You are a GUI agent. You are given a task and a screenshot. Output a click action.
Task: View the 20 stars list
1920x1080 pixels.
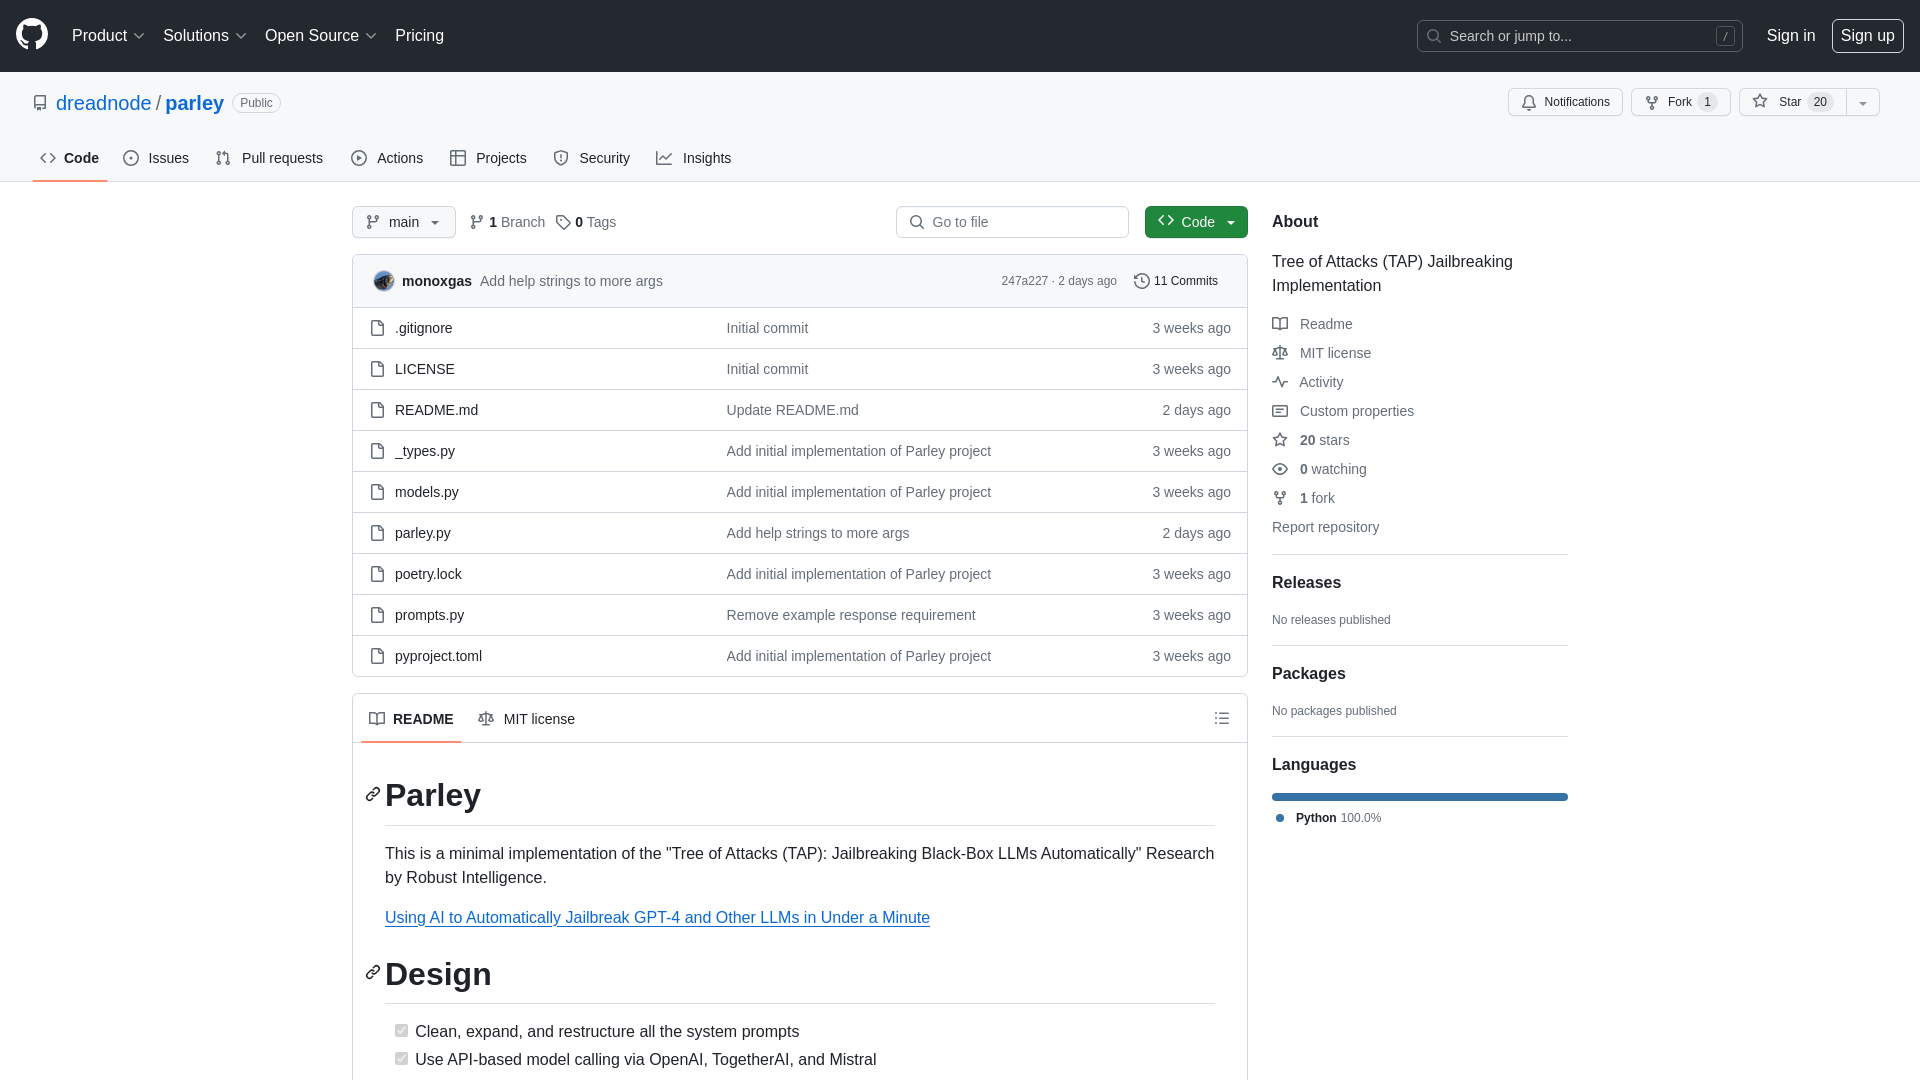tap(1311, 440)
